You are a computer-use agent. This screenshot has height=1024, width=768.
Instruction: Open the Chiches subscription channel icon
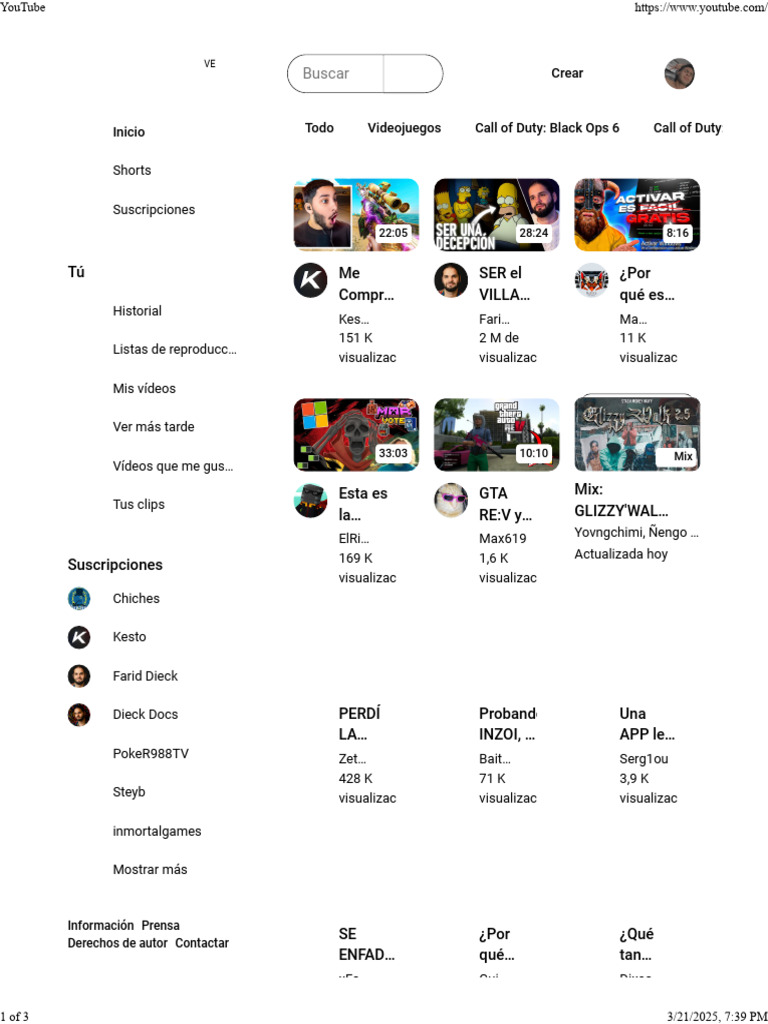point(79,598)
